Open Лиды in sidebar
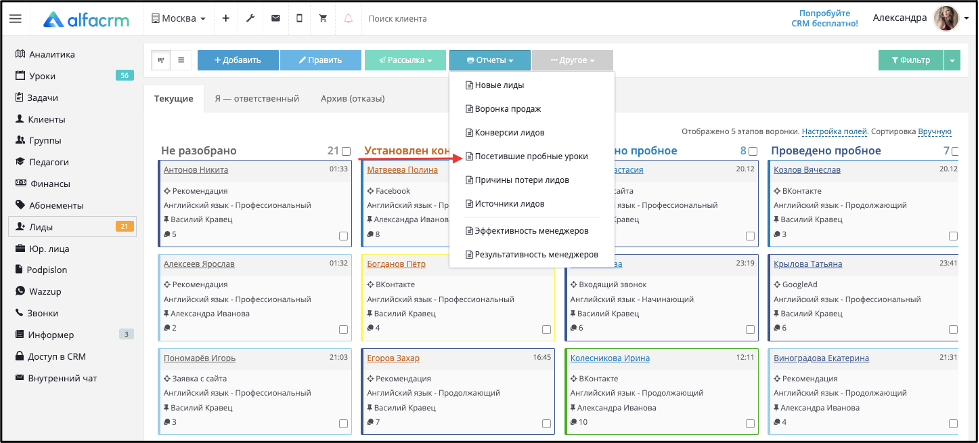Screen dimensions: 979x443 (72, 227)
